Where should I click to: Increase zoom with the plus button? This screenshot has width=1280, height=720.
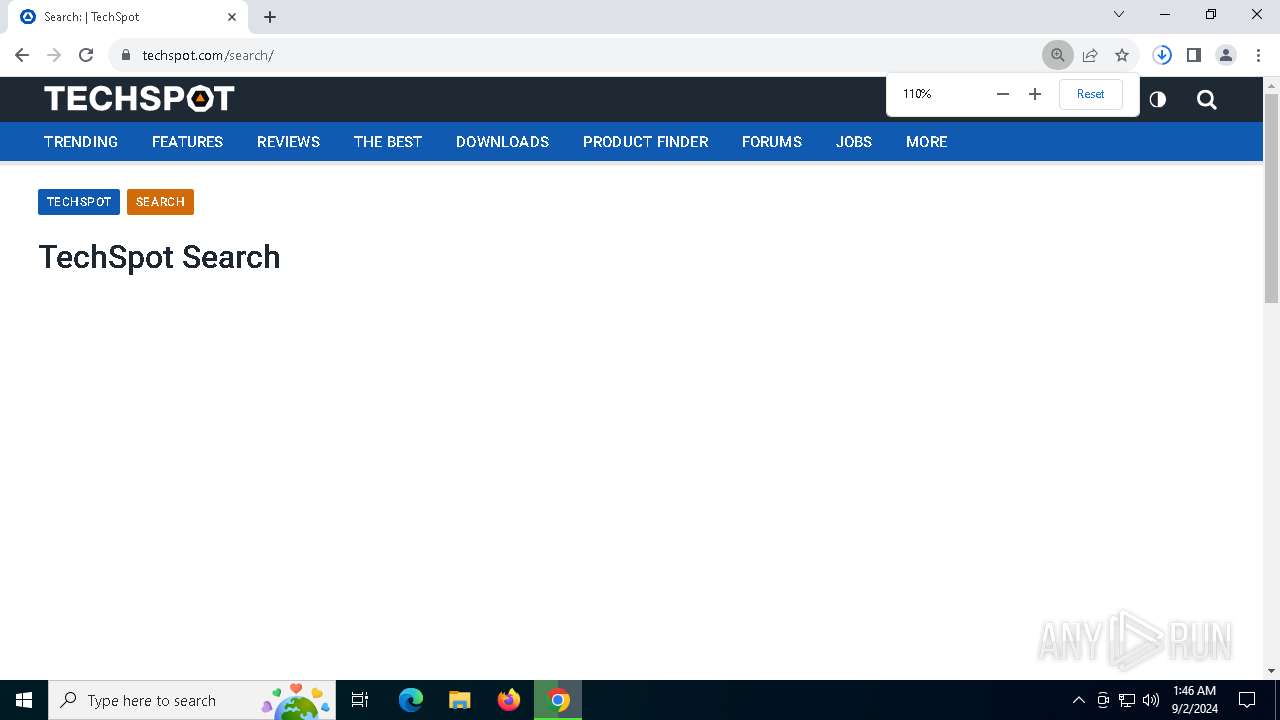(x=1035, y=94)
